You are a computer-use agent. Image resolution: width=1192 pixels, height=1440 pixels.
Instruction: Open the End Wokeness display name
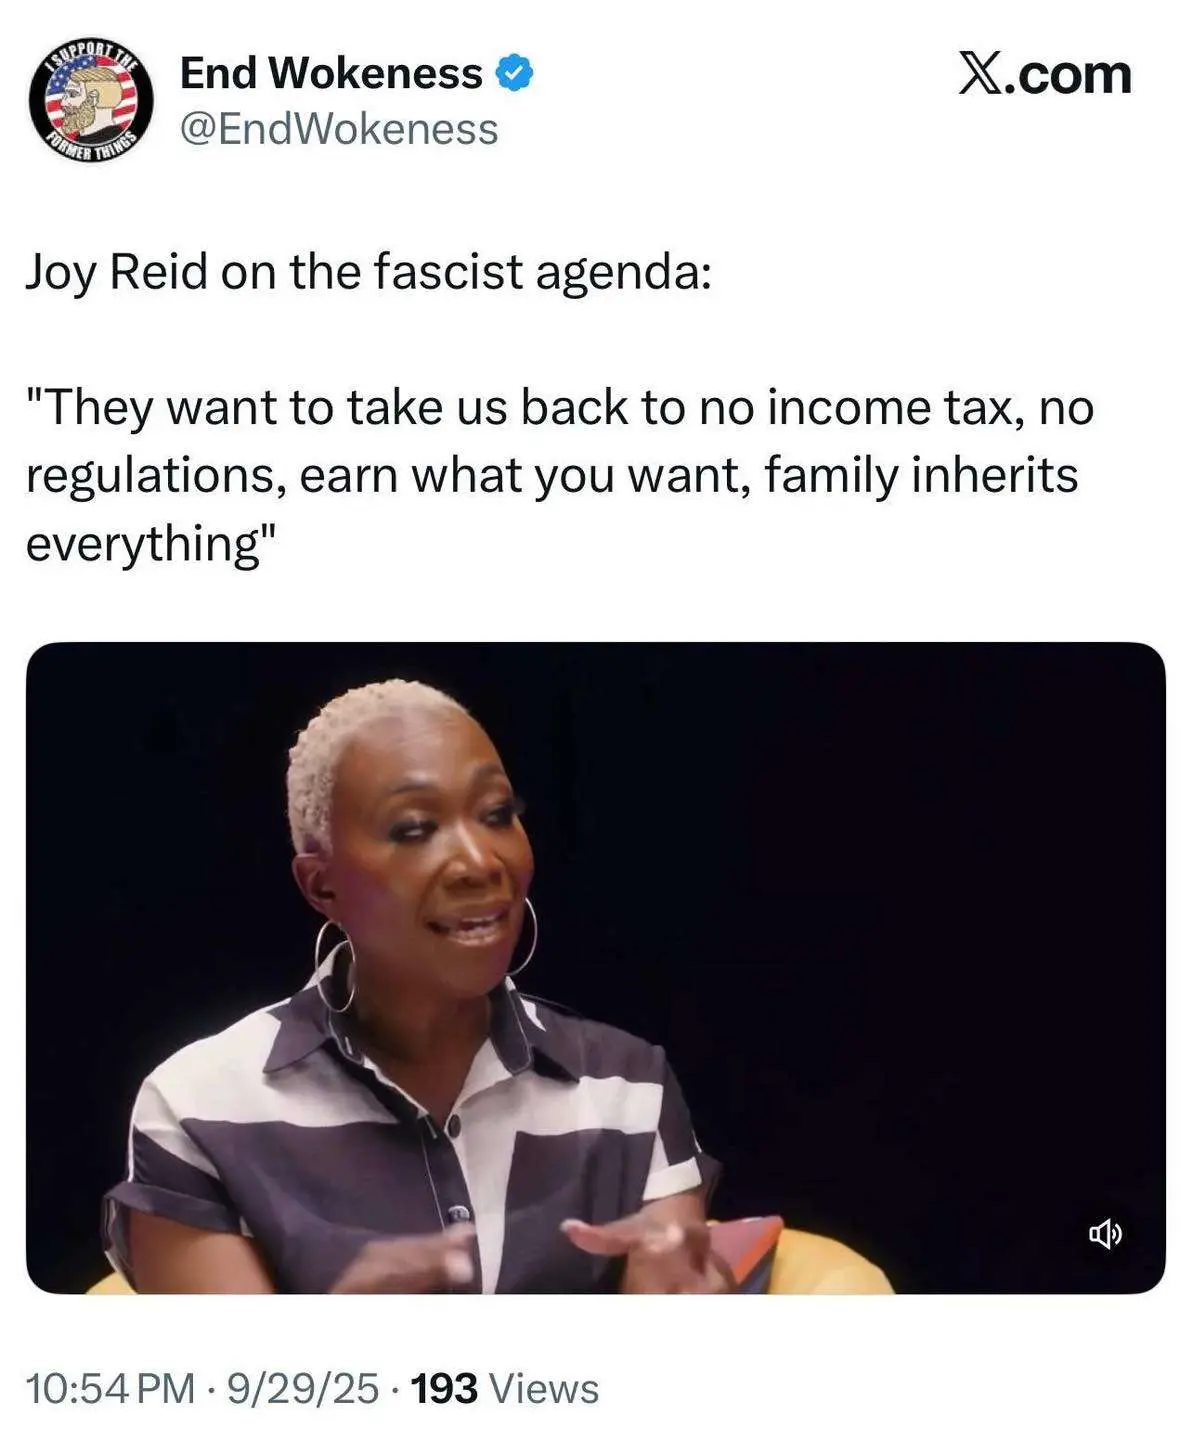point(331,73)
